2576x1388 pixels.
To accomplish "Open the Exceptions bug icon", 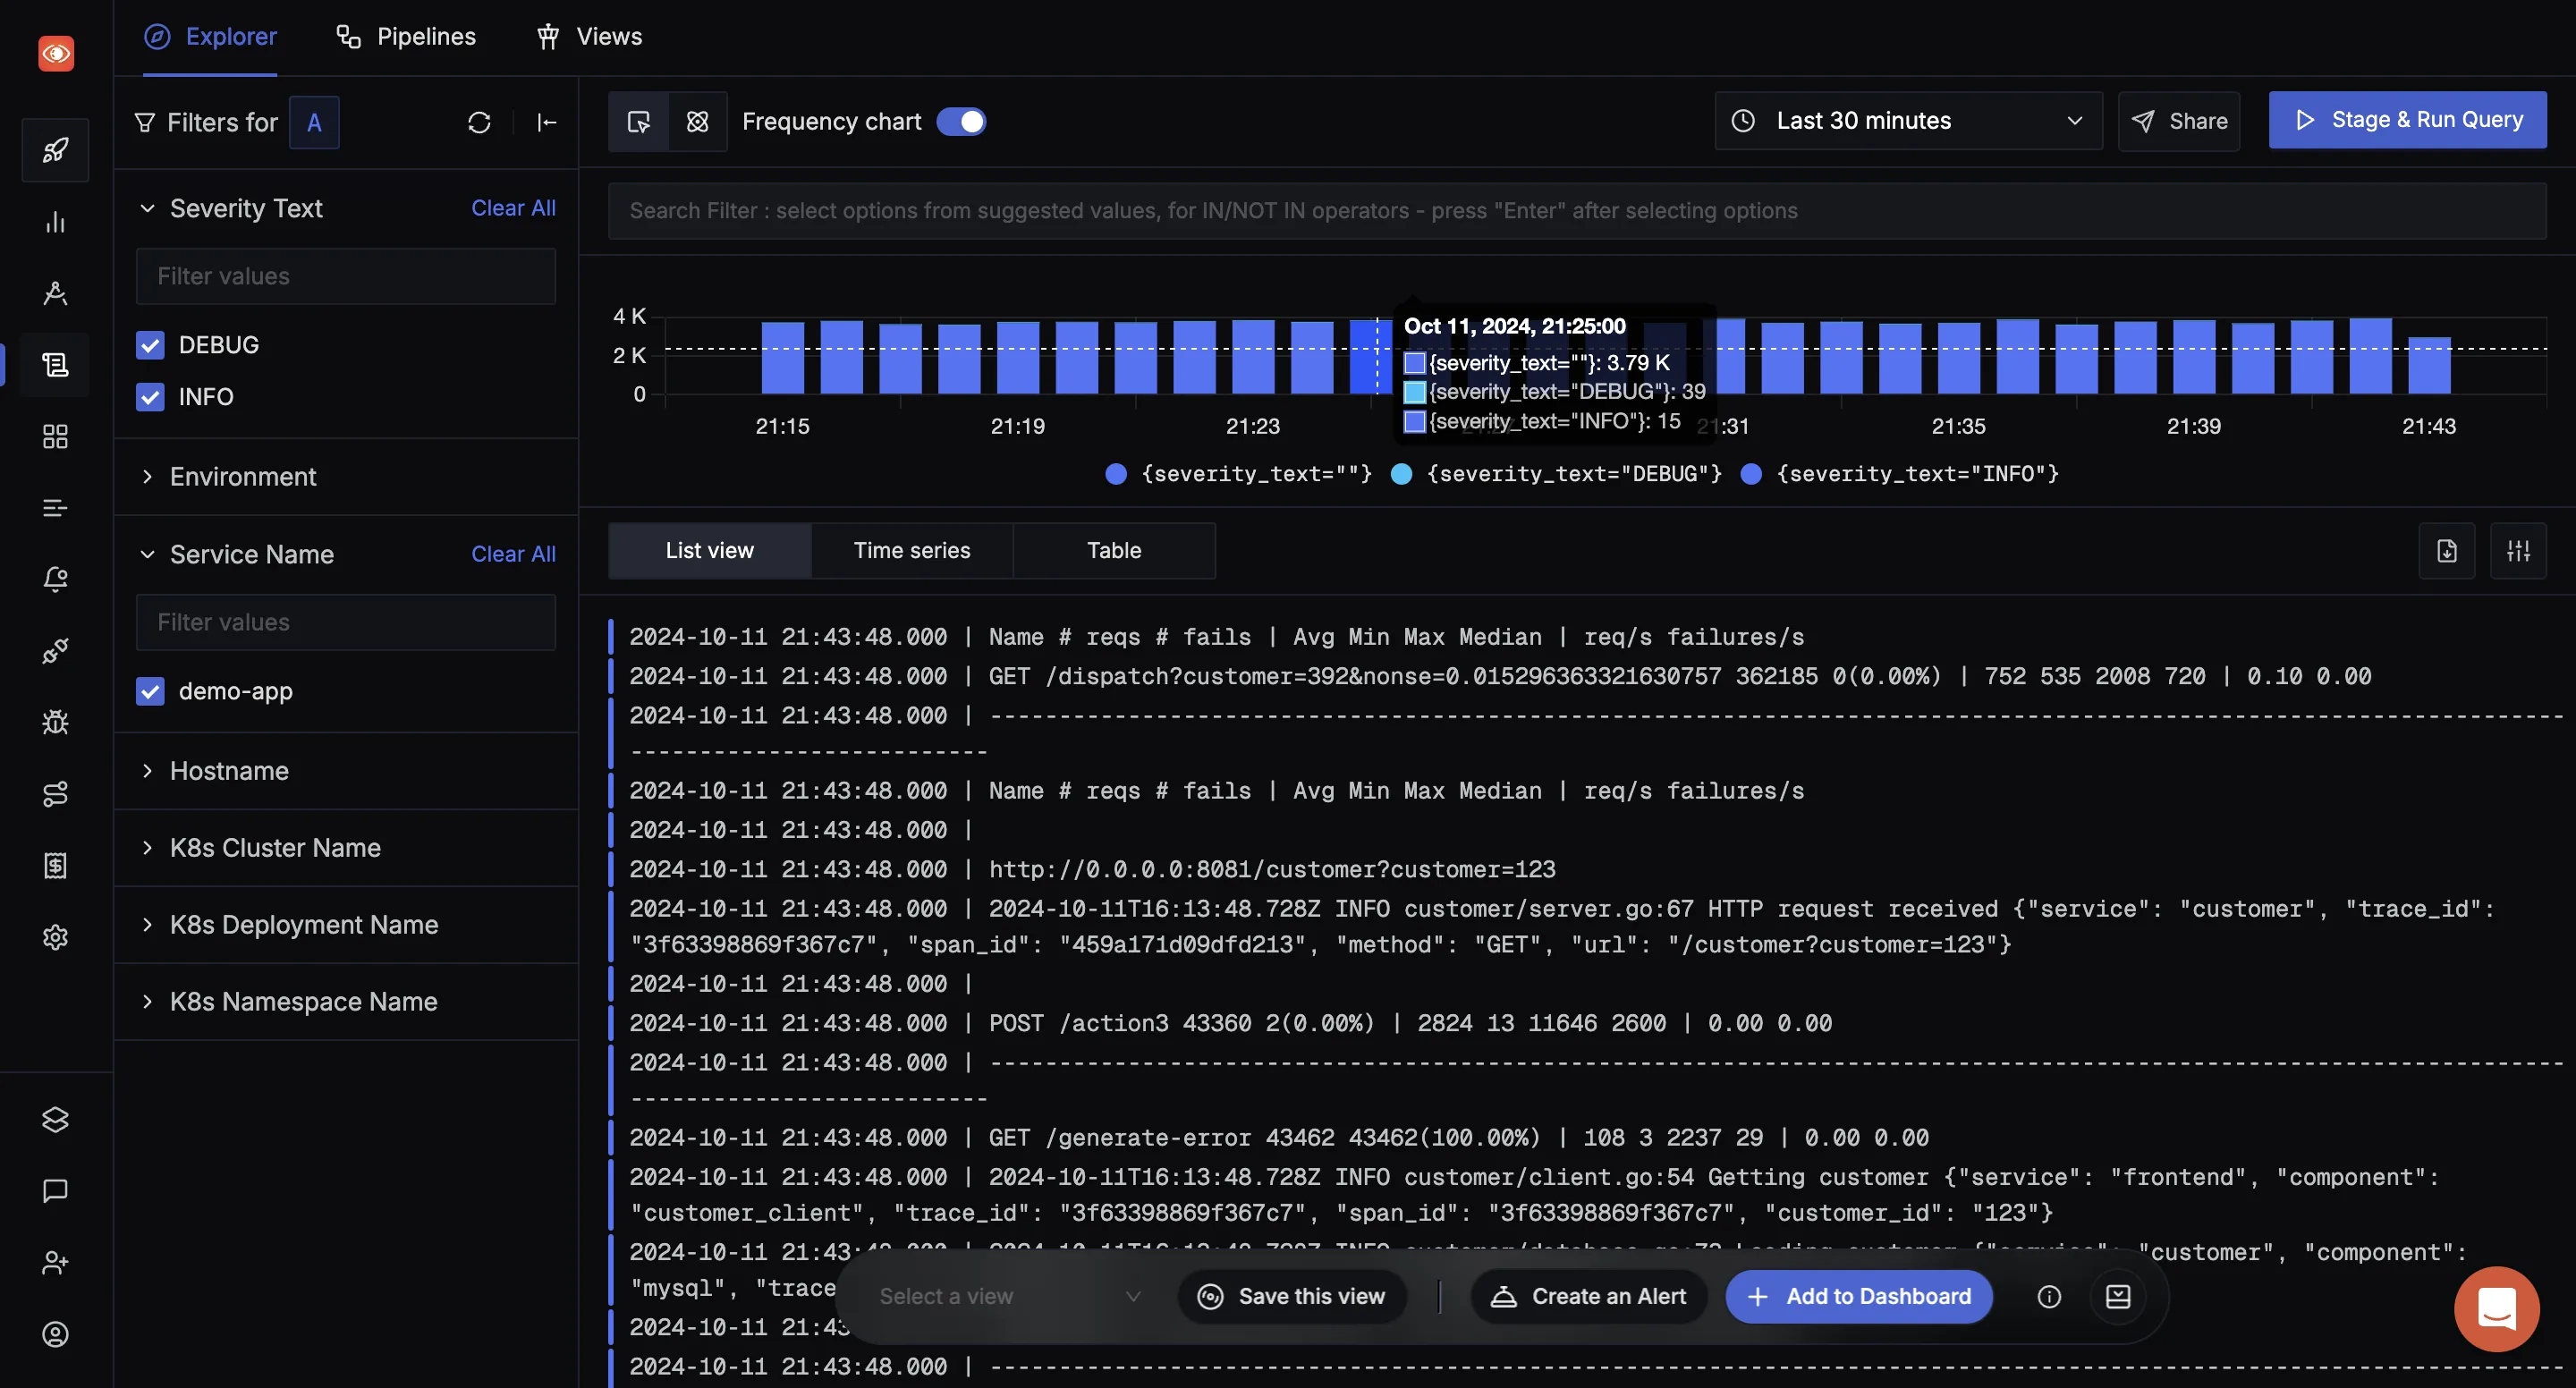I will coord(56,722).
